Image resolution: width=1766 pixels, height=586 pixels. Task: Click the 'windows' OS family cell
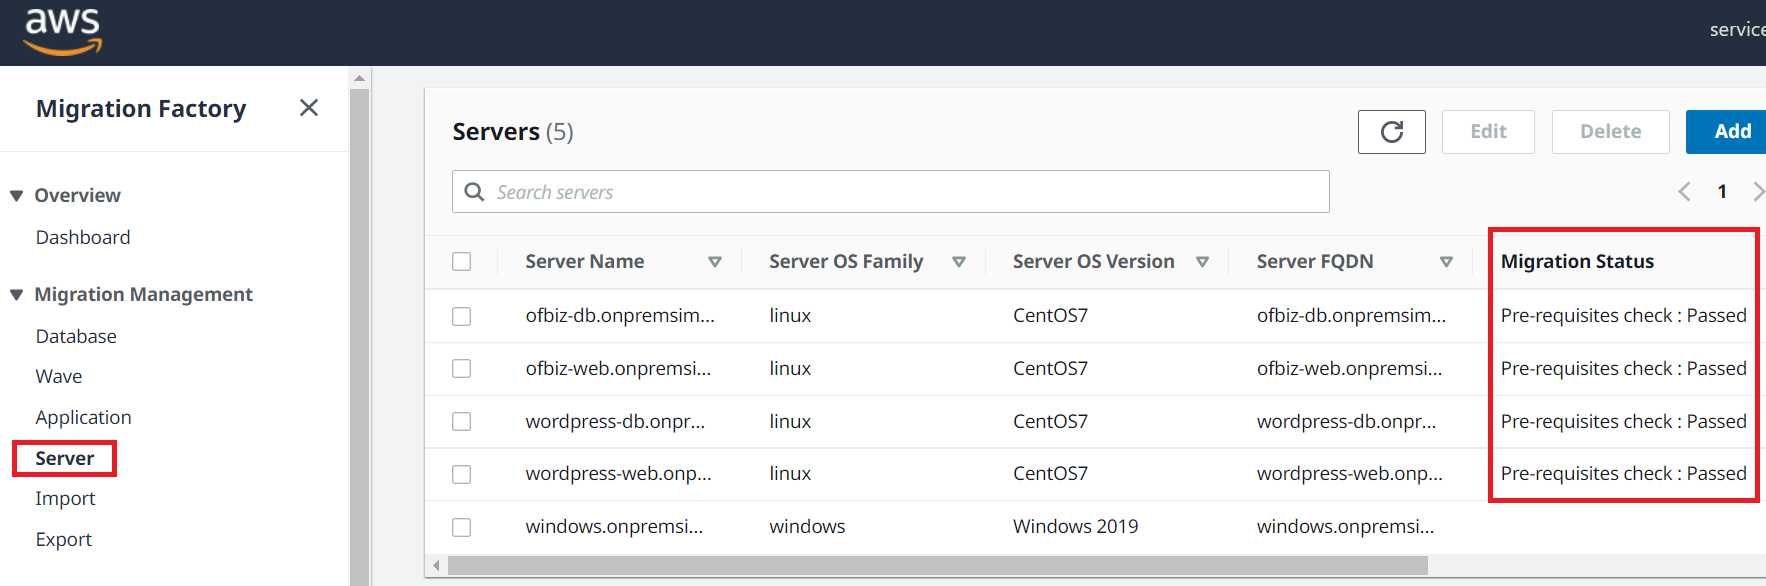coord(807,527)
